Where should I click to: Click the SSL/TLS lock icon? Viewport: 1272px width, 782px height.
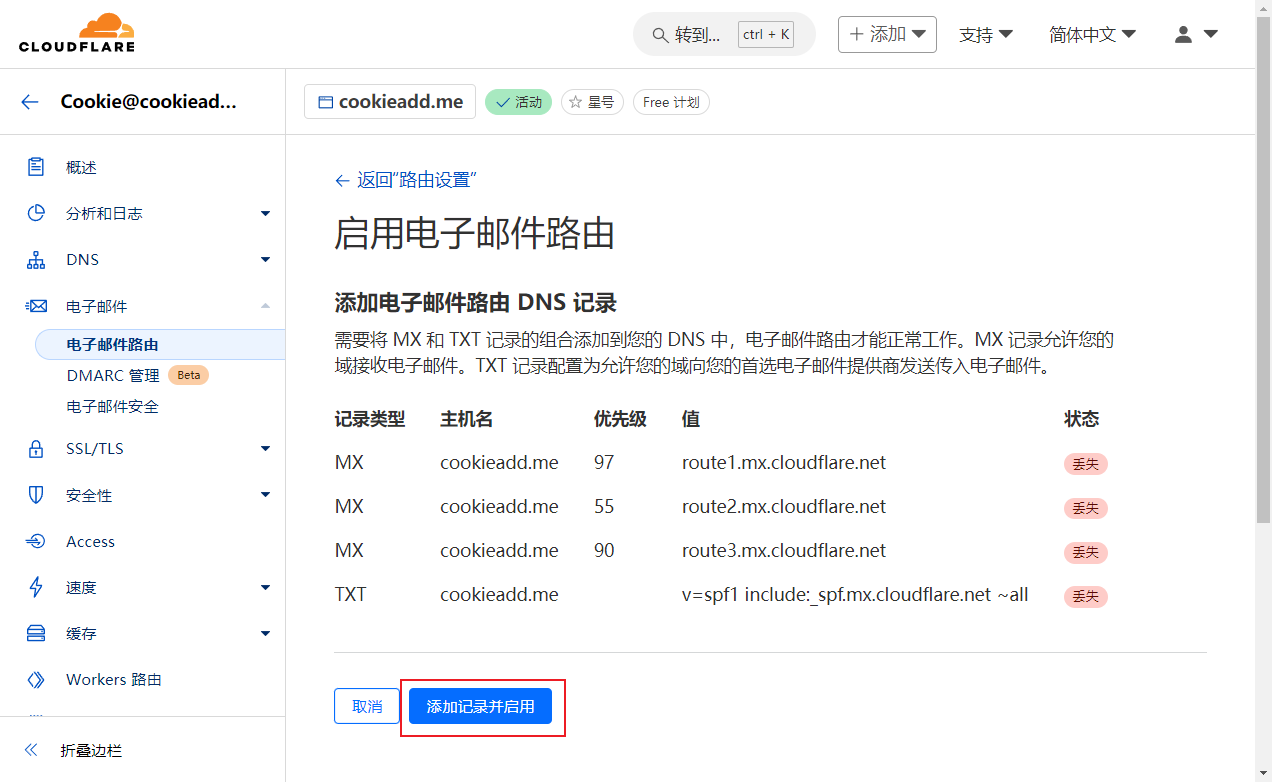36,449
